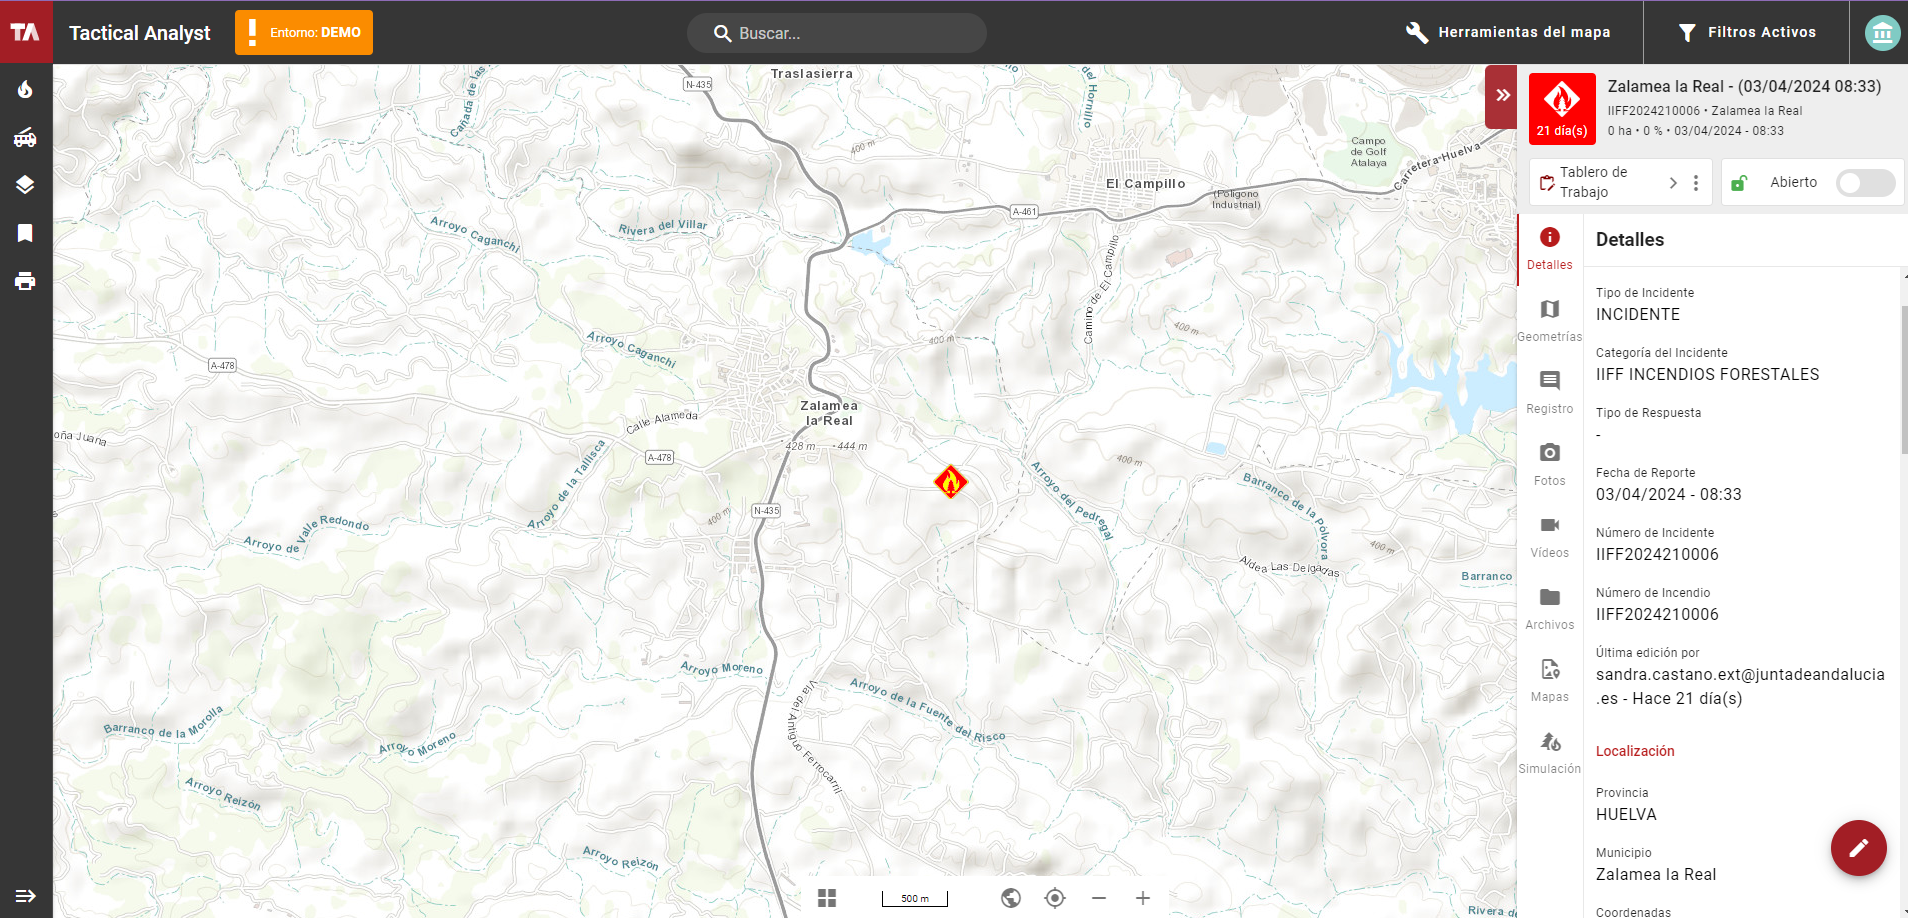Image resolution: width=1908 pixels, height=918 pixels.
Task: Click the Buscar search field
Action: (x=850, y=33)
